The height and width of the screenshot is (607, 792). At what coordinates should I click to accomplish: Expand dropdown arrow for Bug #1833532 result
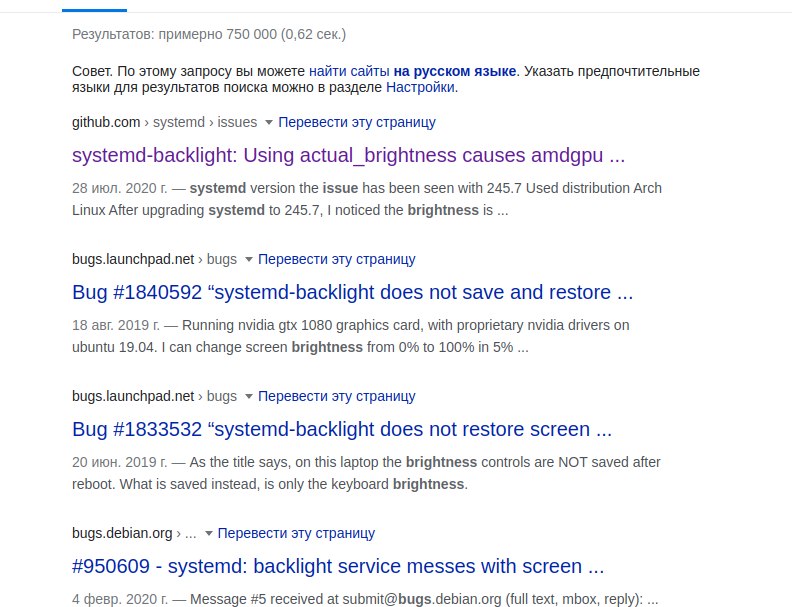pos(249,396)
